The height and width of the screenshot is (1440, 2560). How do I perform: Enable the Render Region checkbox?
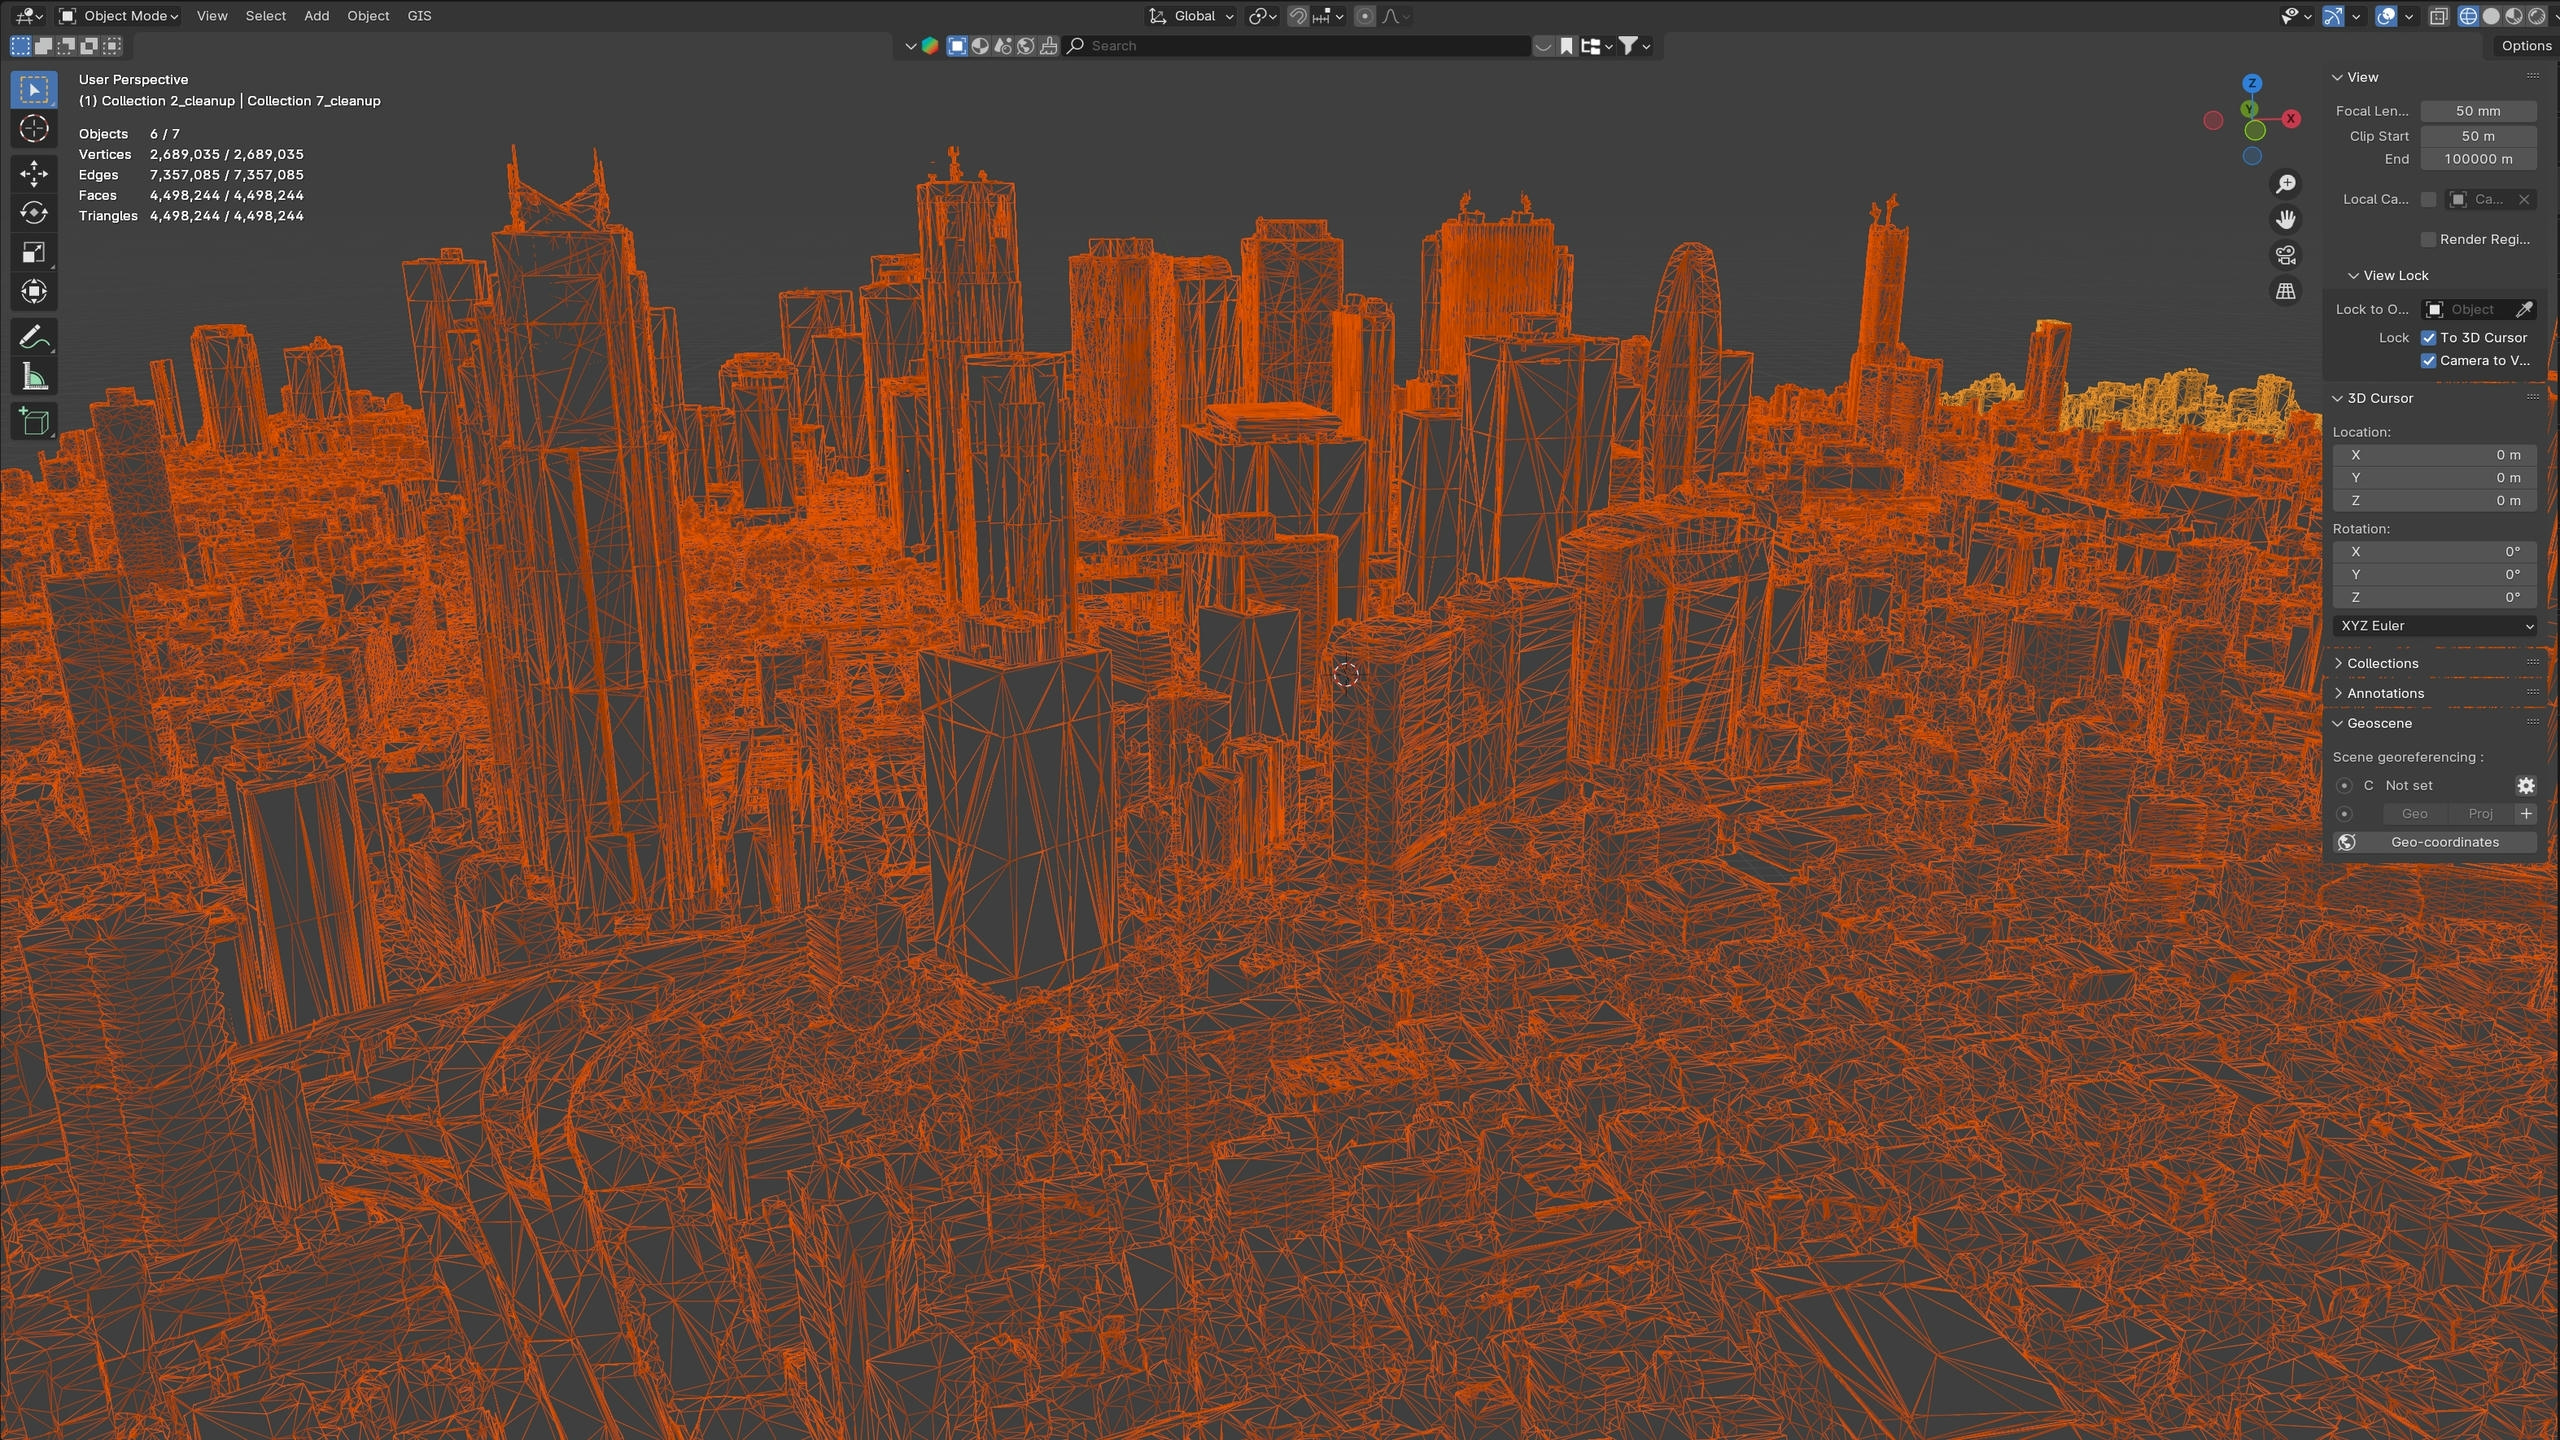[x=2428, y=239]
